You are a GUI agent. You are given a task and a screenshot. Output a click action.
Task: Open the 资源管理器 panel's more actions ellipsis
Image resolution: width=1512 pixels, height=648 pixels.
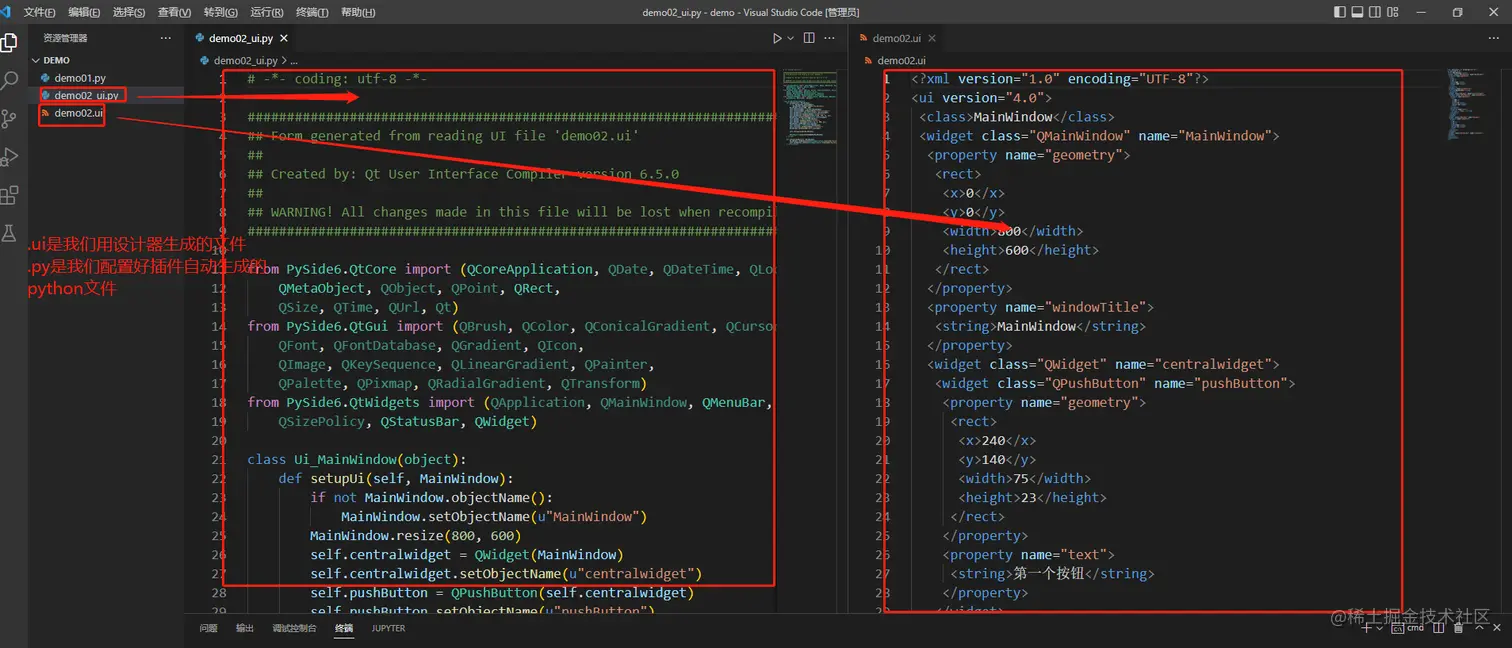165,38
